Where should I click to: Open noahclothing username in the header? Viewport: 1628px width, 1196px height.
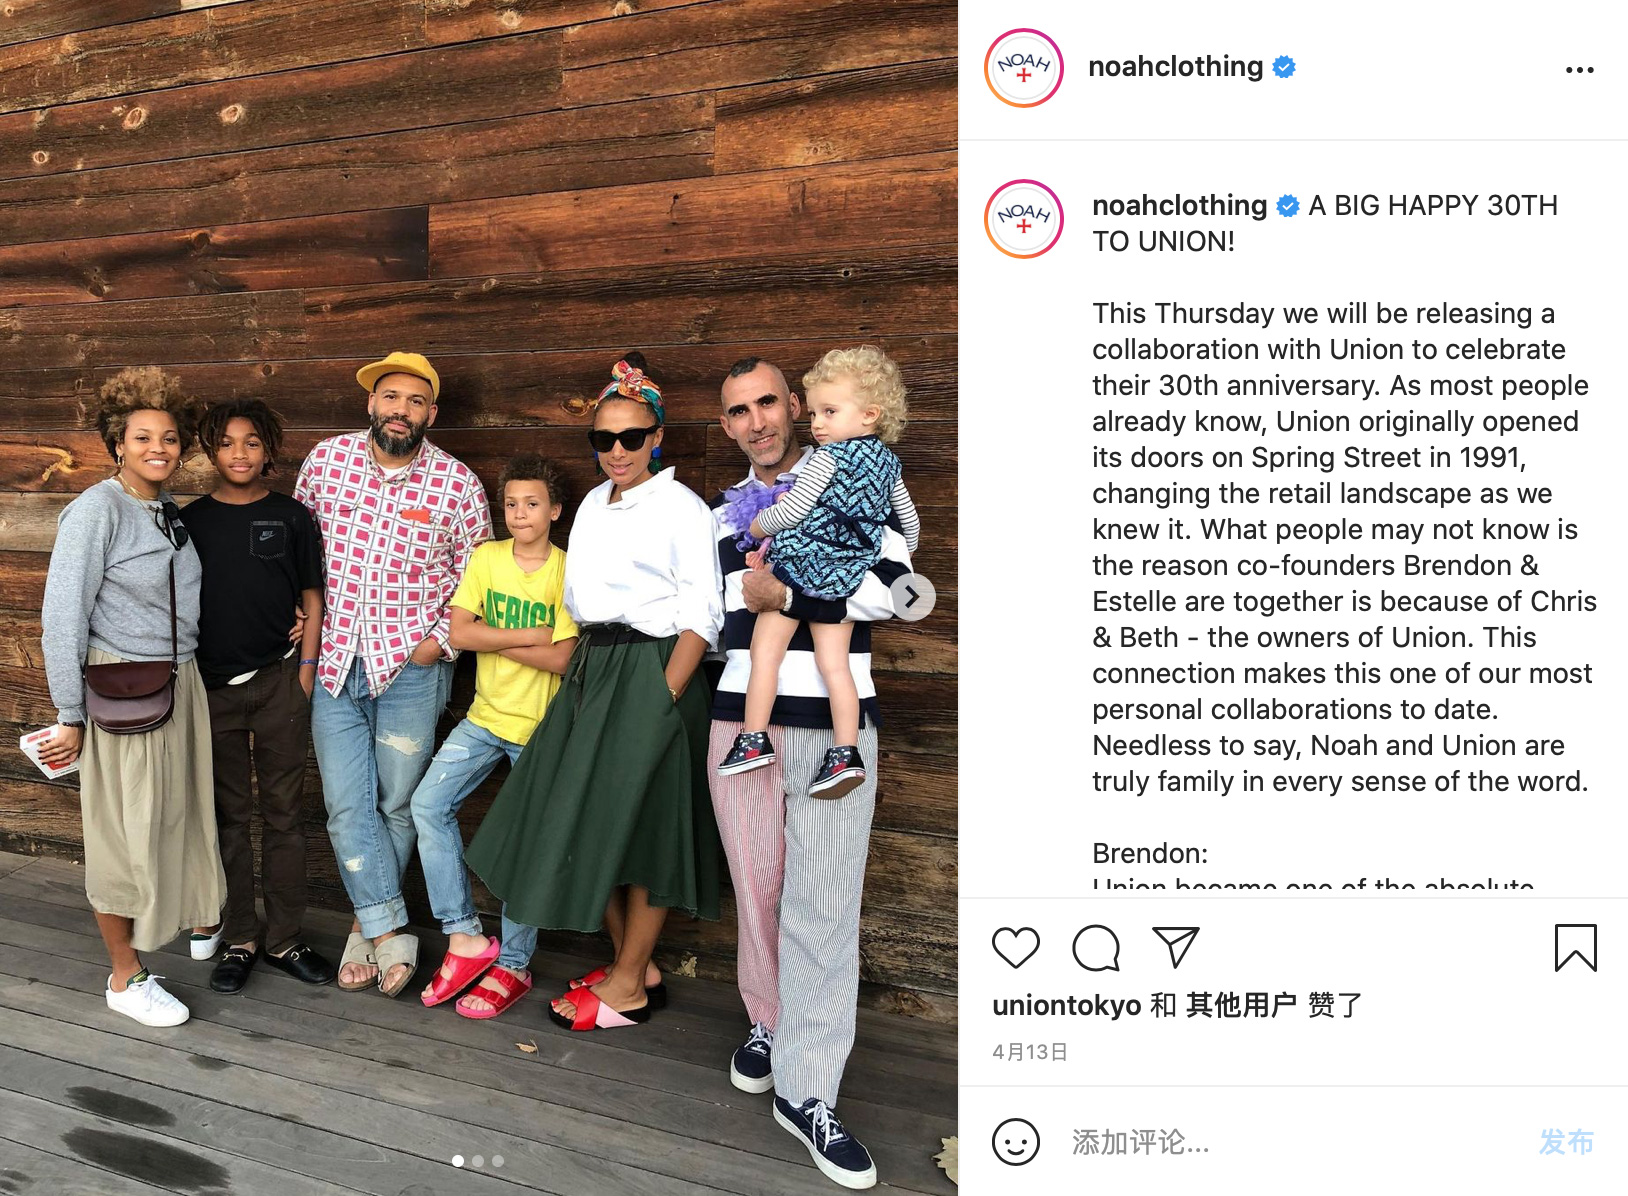[1175, 66]
